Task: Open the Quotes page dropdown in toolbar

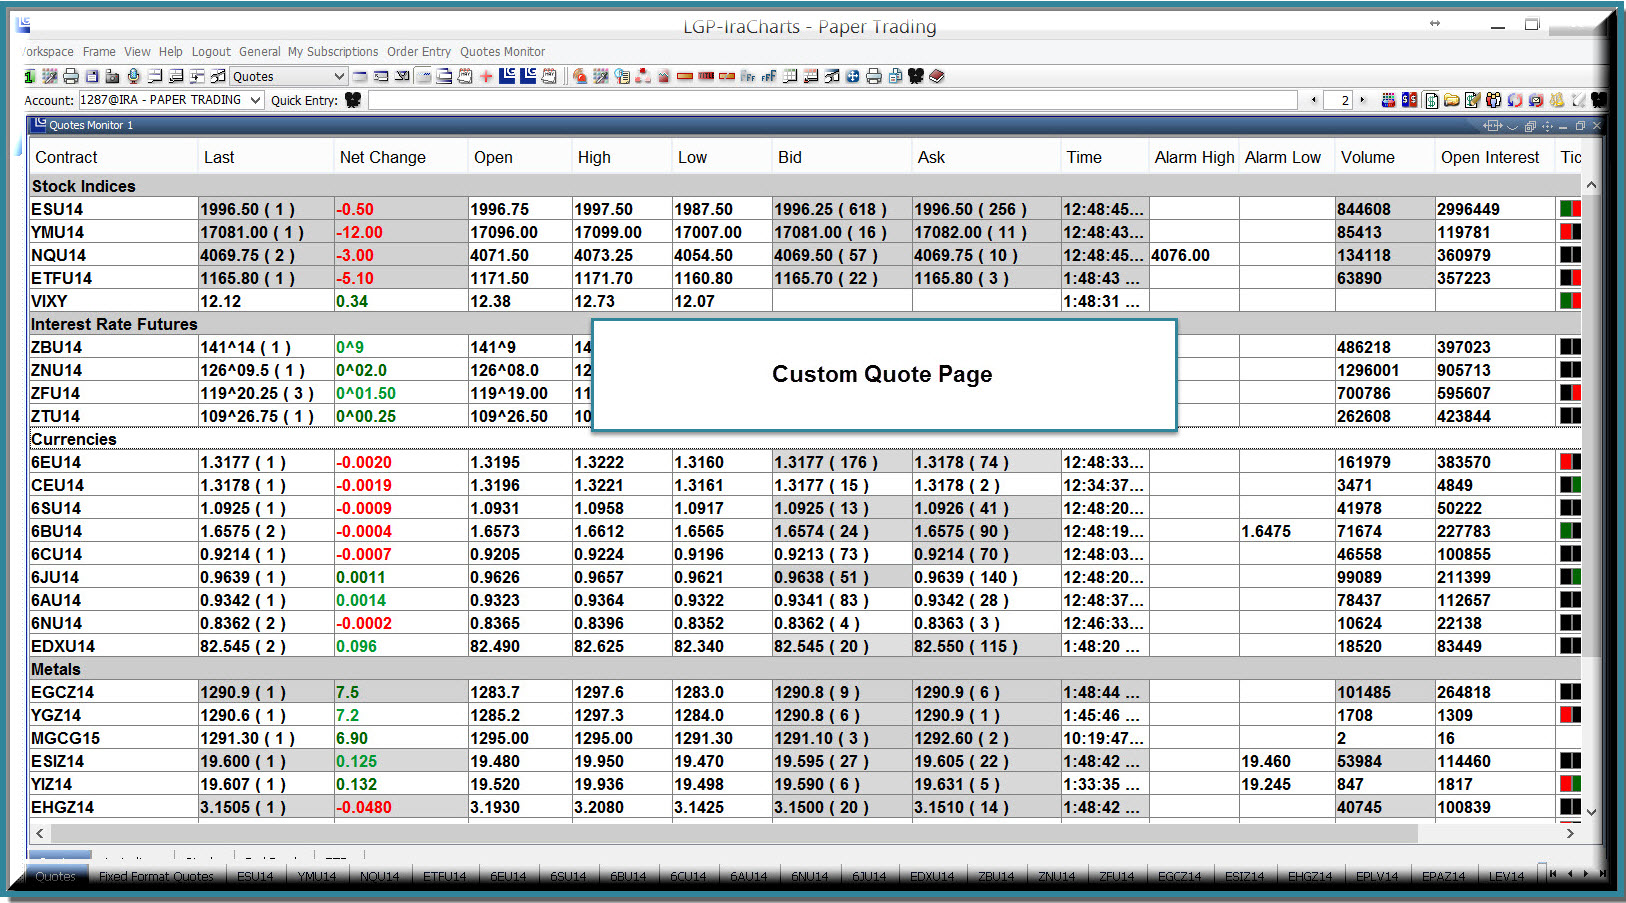Action: coord(289,76)
